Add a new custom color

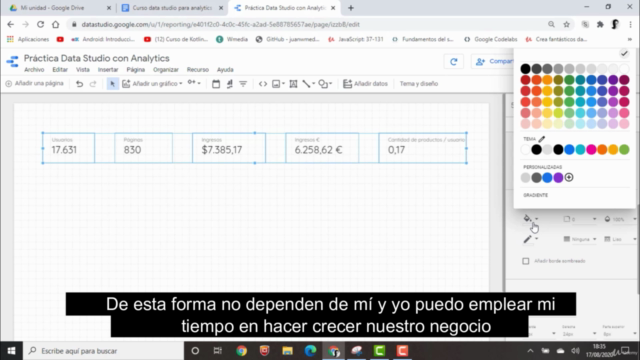pos(569,178)
